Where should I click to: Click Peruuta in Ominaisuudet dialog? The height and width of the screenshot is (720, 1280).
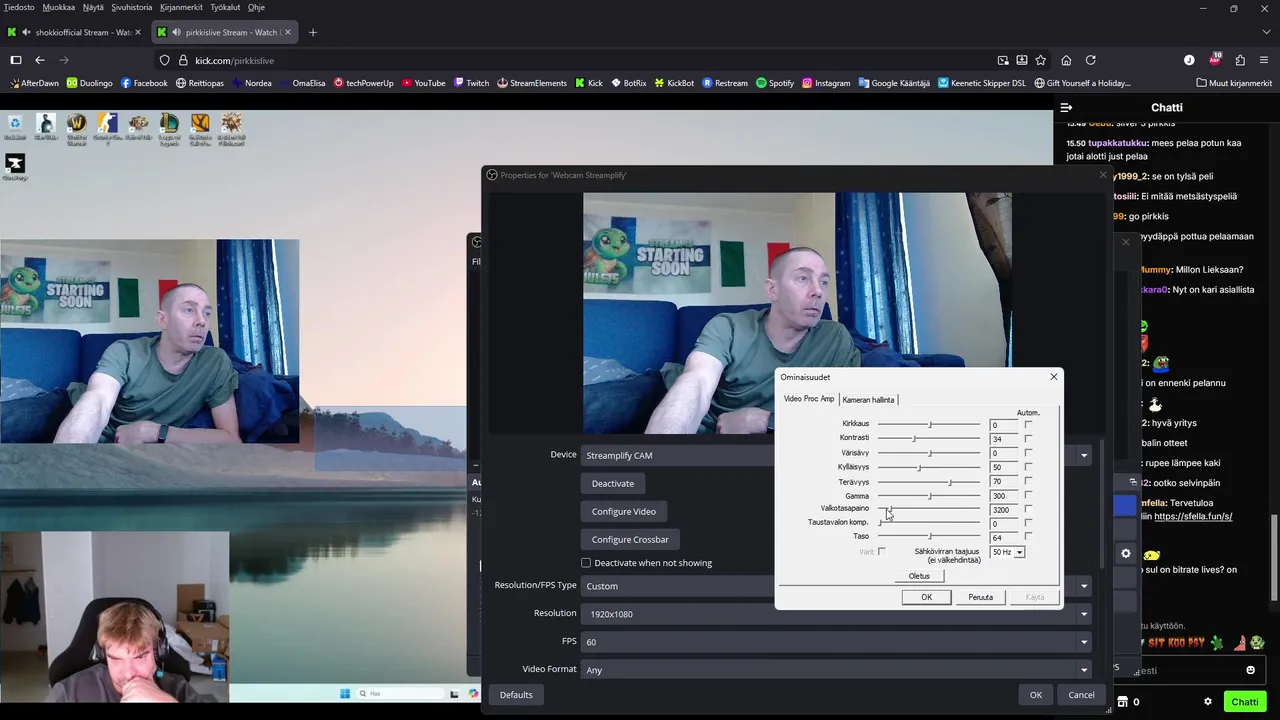(x=980, y=597)
